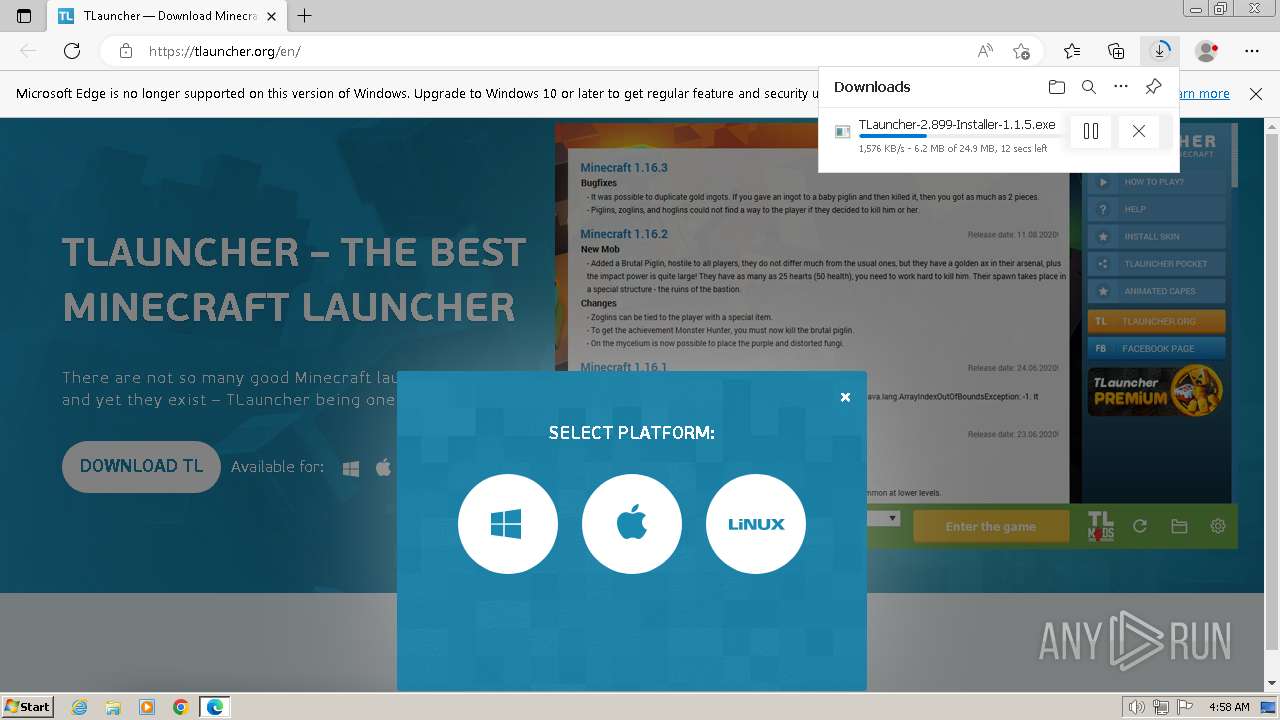The height and width of the screenshot is (720, 1280).
Task: Start Read aloud from the address bar
Action: coord(985,51)
